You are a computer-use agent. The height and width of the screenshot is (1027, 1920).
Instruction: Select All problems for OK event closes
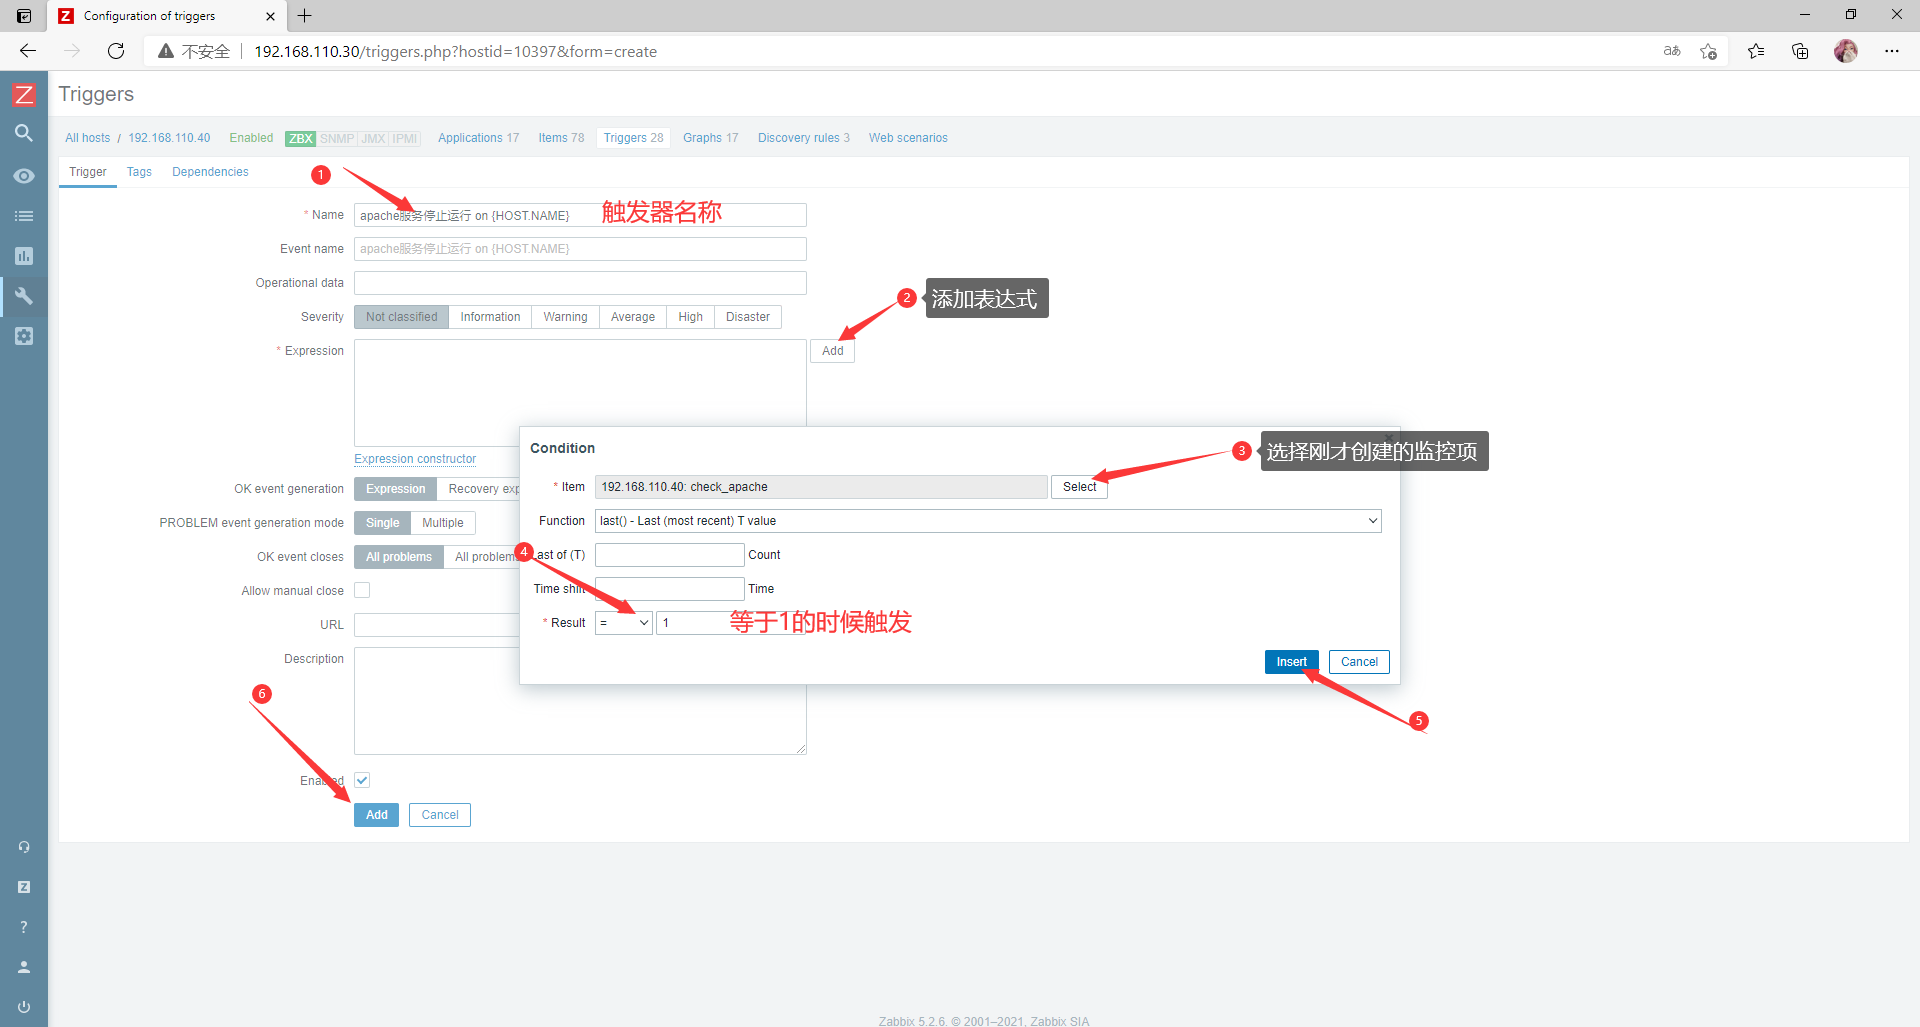pos(398,557)
